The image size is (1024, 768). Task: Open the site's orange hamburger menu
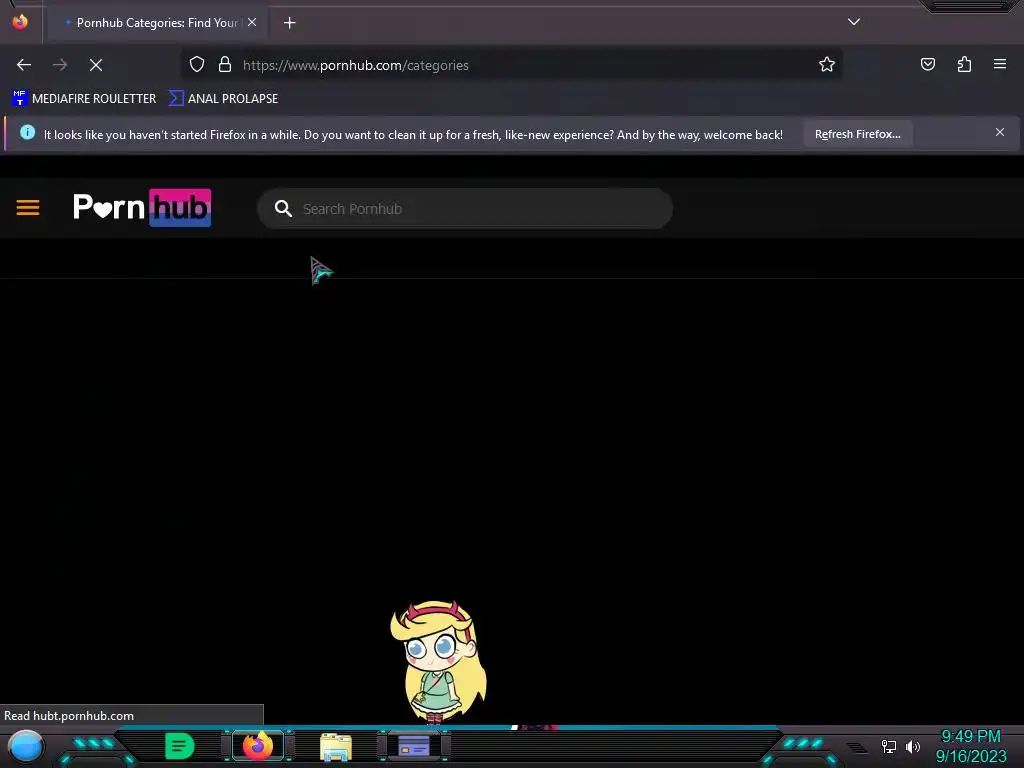click(28, 208)
